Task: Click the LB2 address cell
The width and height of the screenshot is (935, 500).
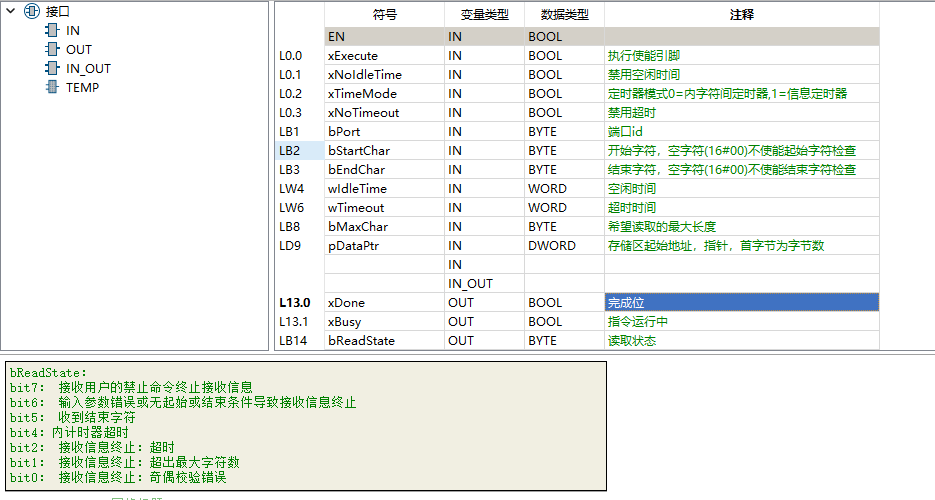Action: (300, 151)
